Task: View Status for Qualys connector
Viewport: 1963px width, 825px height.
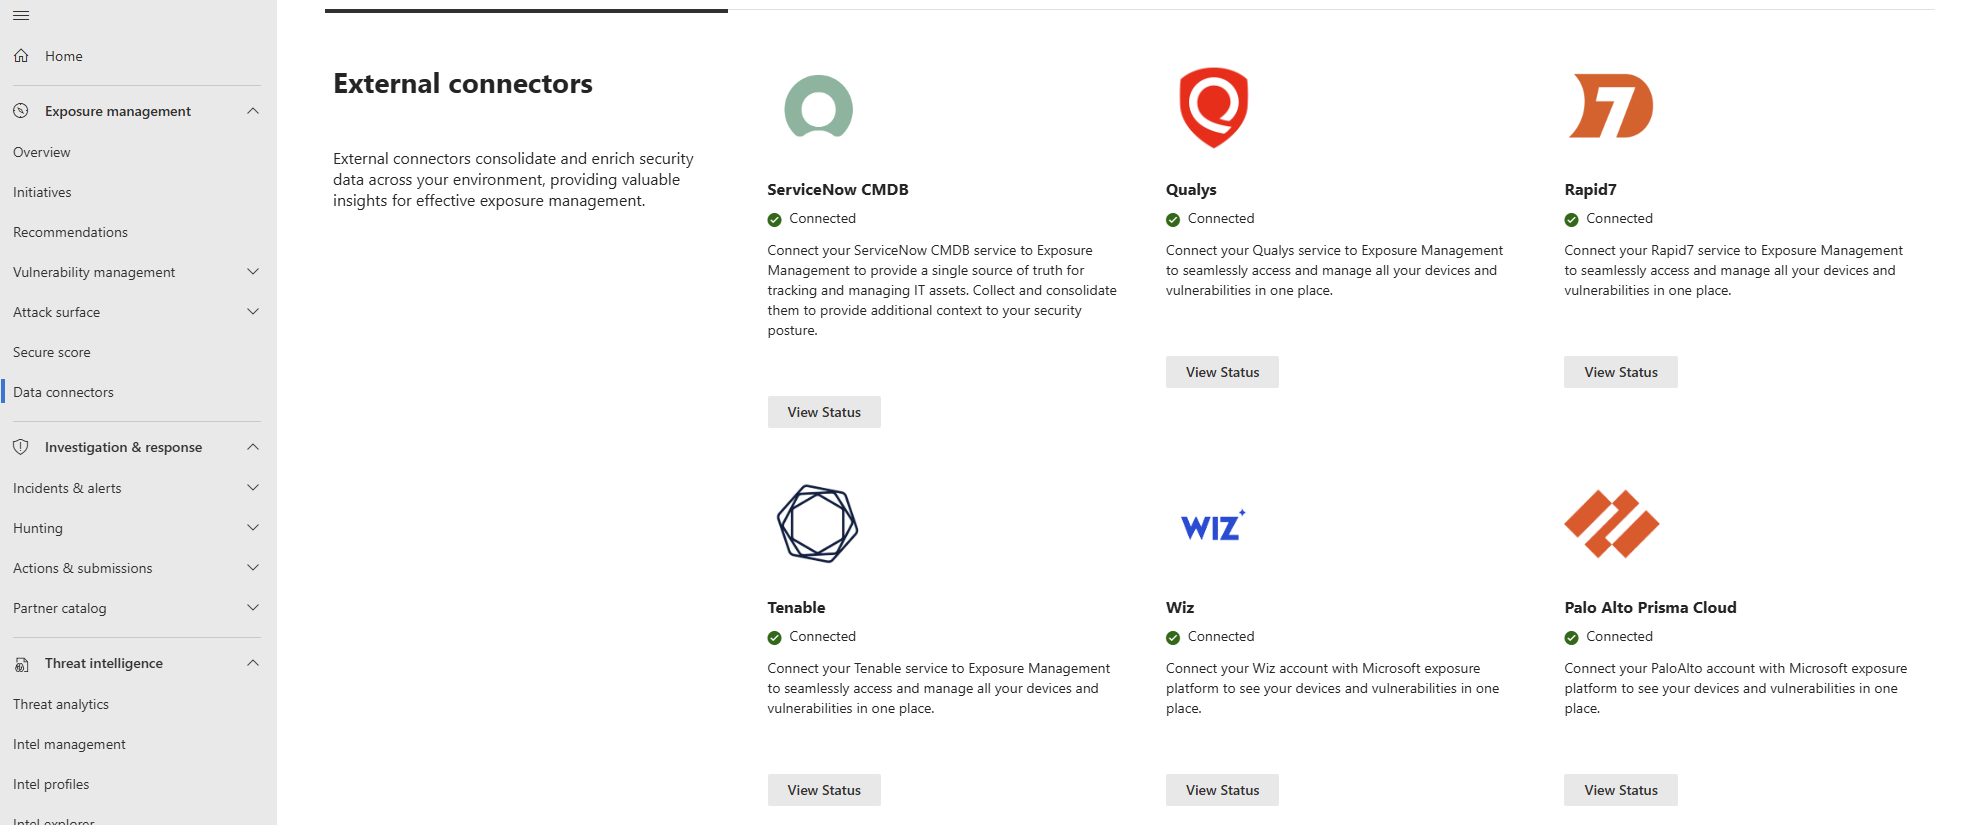Action: tap(1221, 372)
